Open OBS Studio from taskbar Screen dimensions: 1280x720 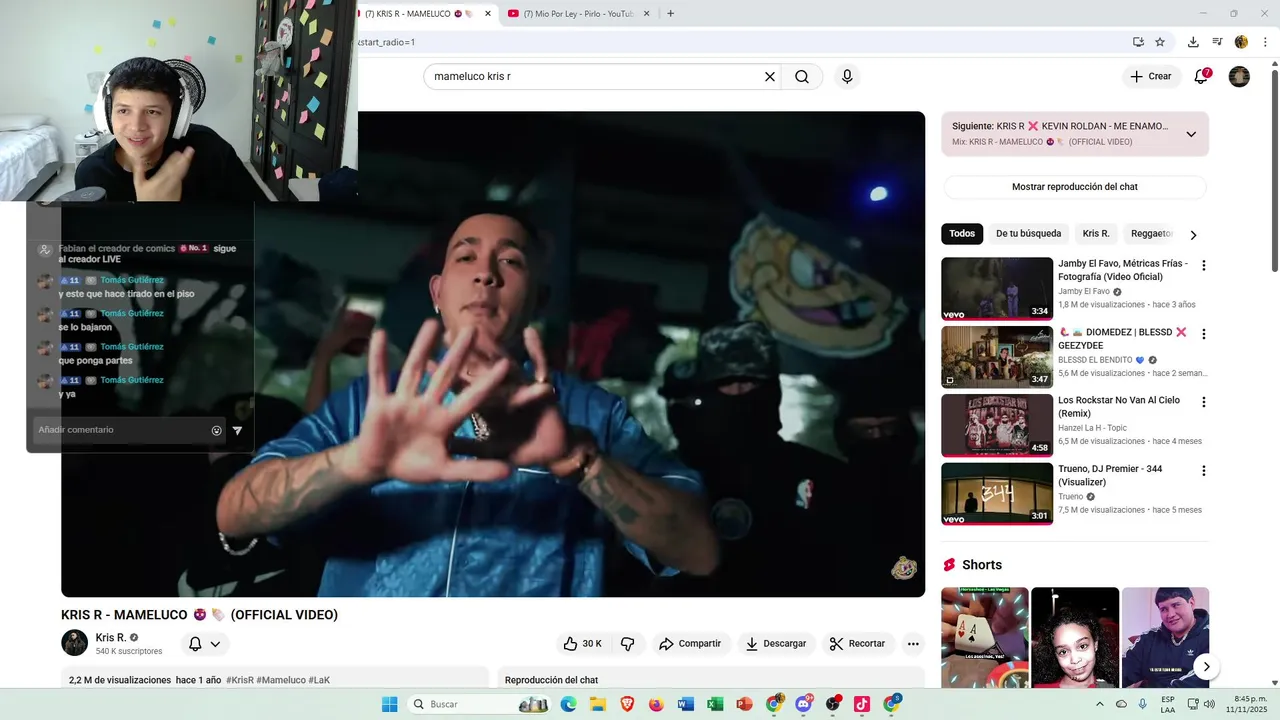(833, 704)
